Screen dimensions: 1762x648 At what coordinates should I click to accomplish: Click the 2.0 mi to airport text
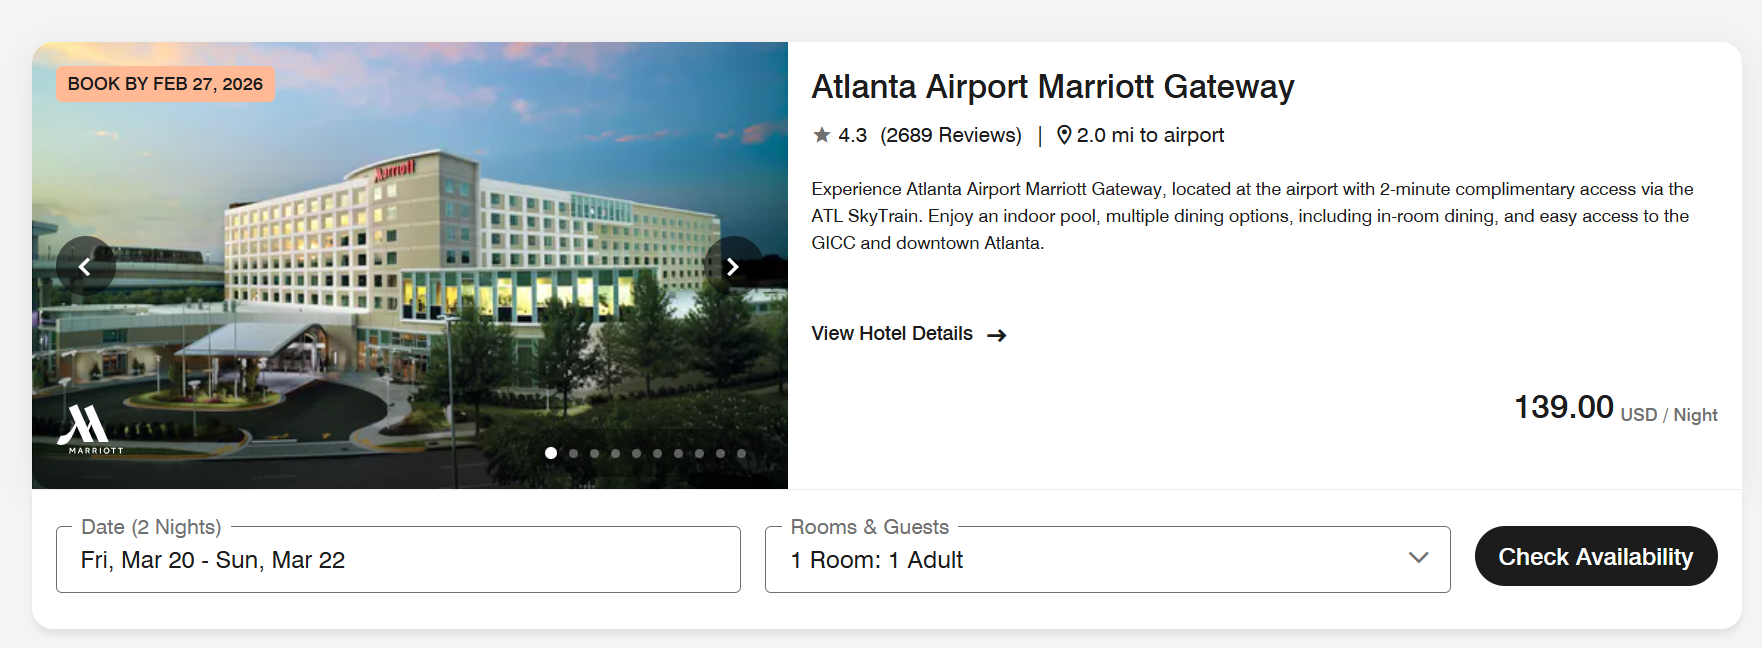[x=1150, y=135]
